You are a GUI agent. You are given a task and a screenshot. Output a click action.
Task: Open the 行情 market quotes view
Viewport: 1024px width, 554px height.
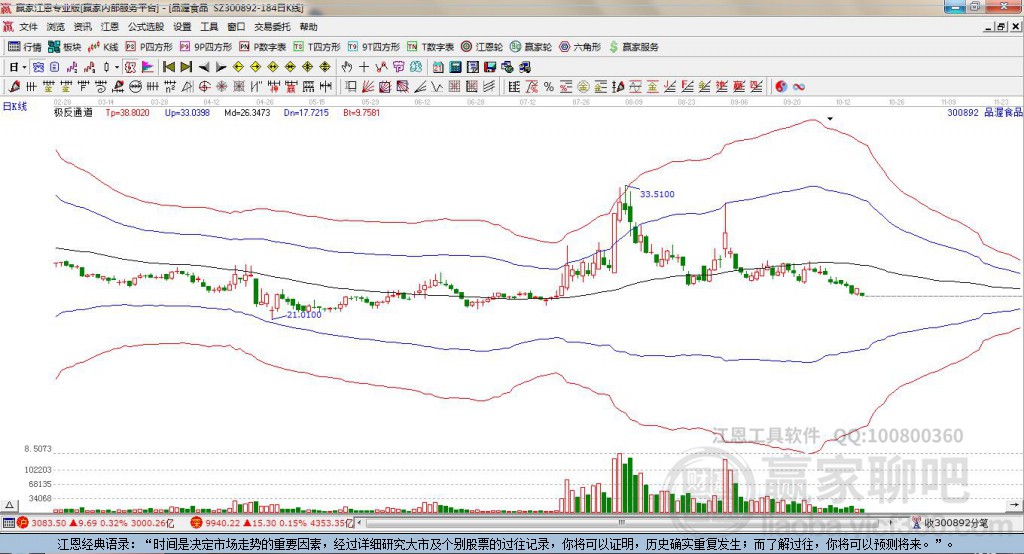click(x=25, y=47)
